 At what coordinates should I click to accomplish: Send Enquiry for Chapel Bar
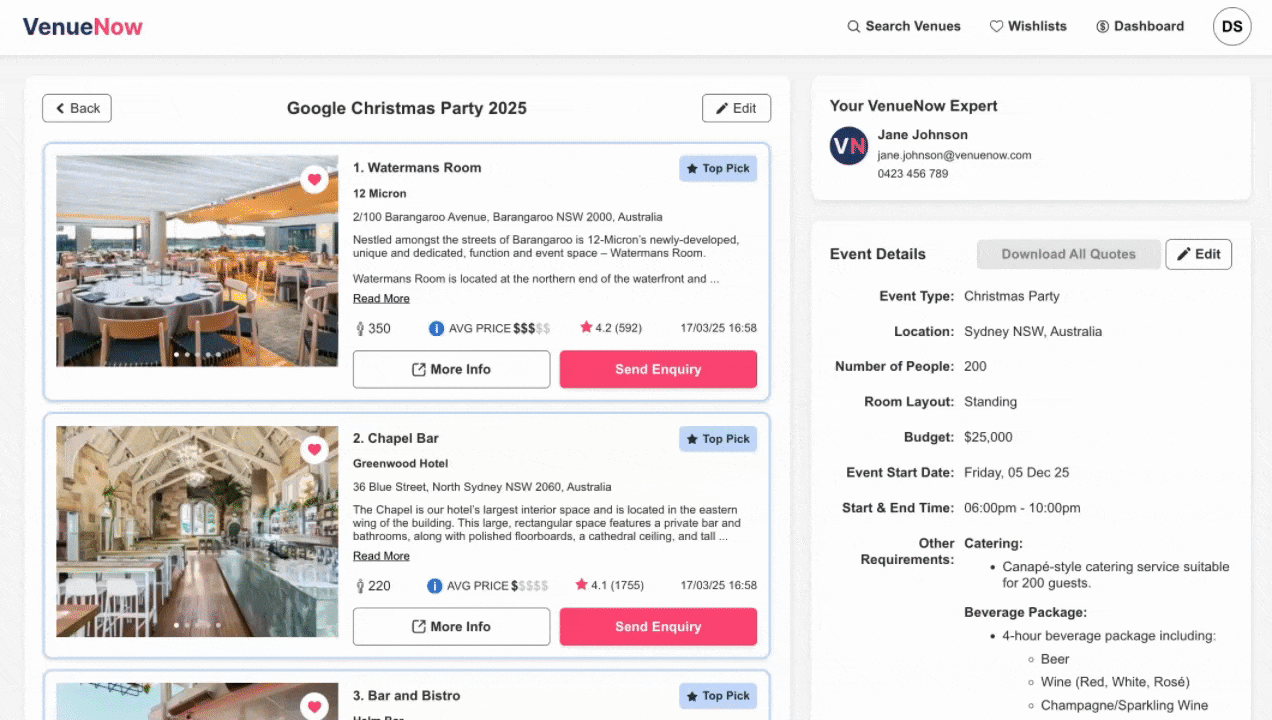point(658,627)
